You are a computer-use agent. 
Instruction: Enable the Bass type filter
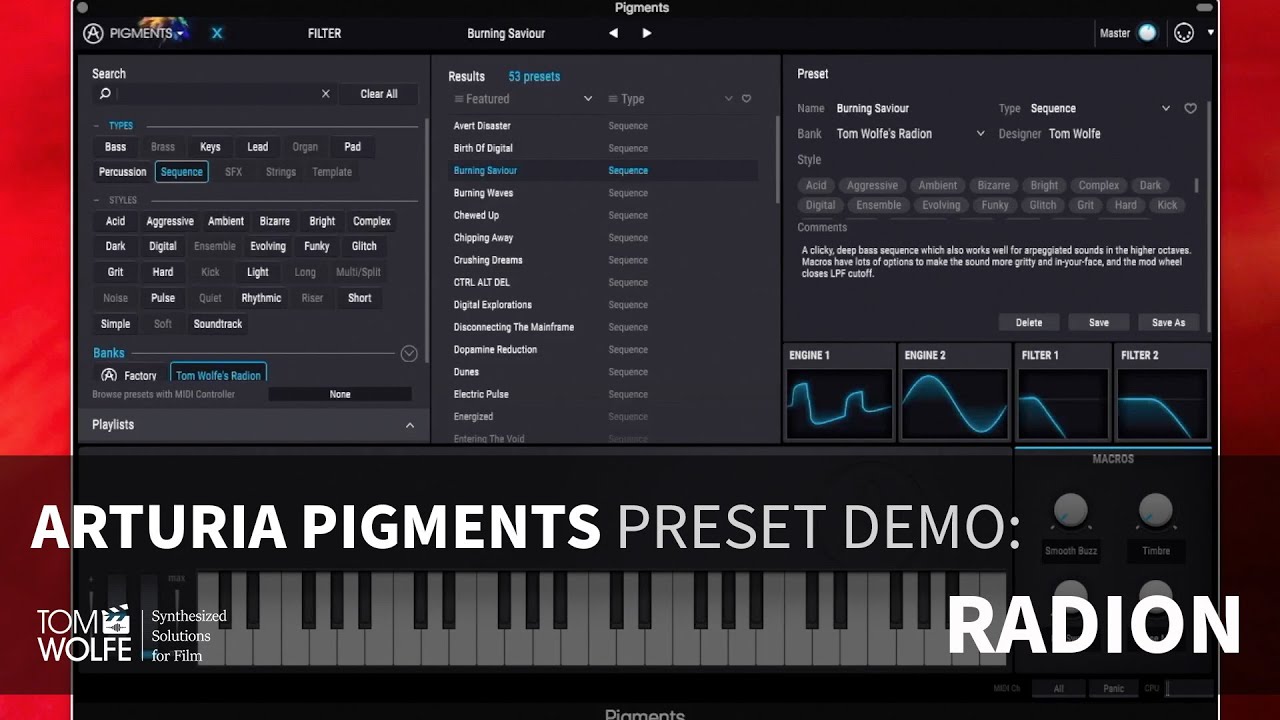[x=116, y=147]
